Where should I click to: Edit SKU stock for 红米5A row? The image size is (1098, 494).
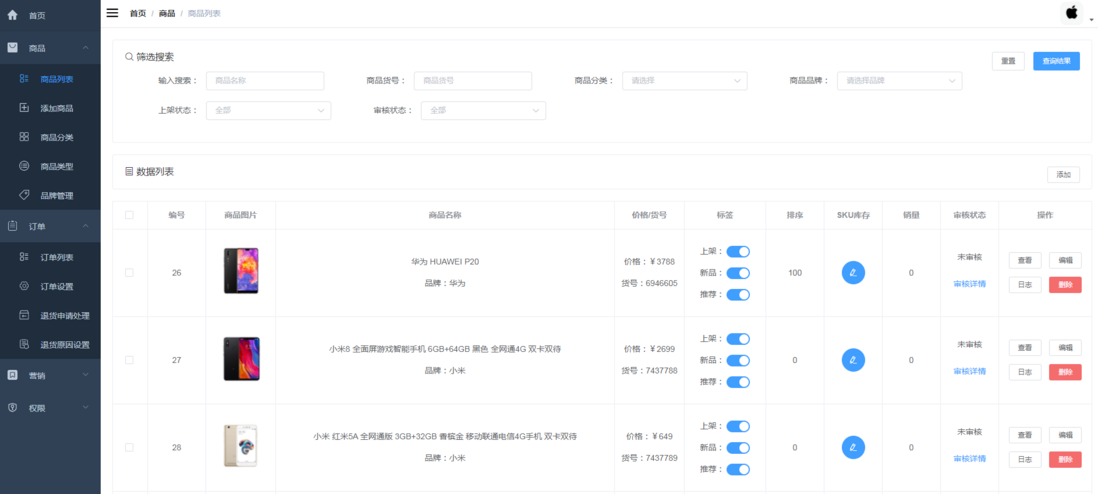click(853, 447)
